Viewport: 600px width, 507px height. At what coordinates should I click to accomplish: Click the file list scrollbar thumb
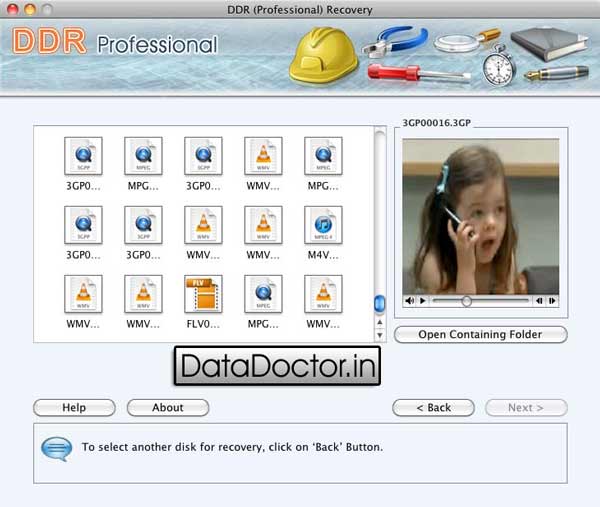pos(379,303)
